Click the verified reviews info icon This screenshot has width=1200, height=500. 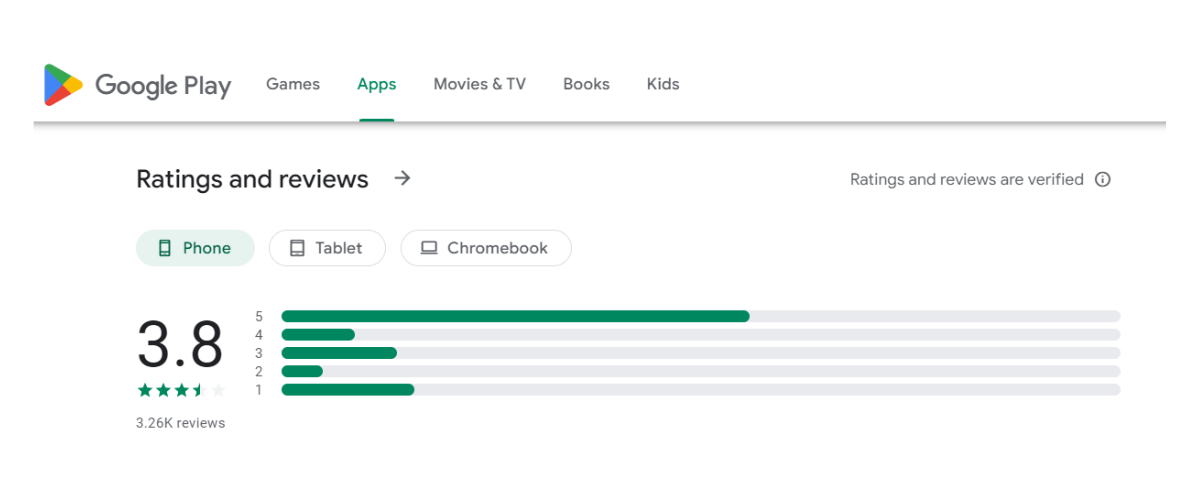(x=1103, y=180)
